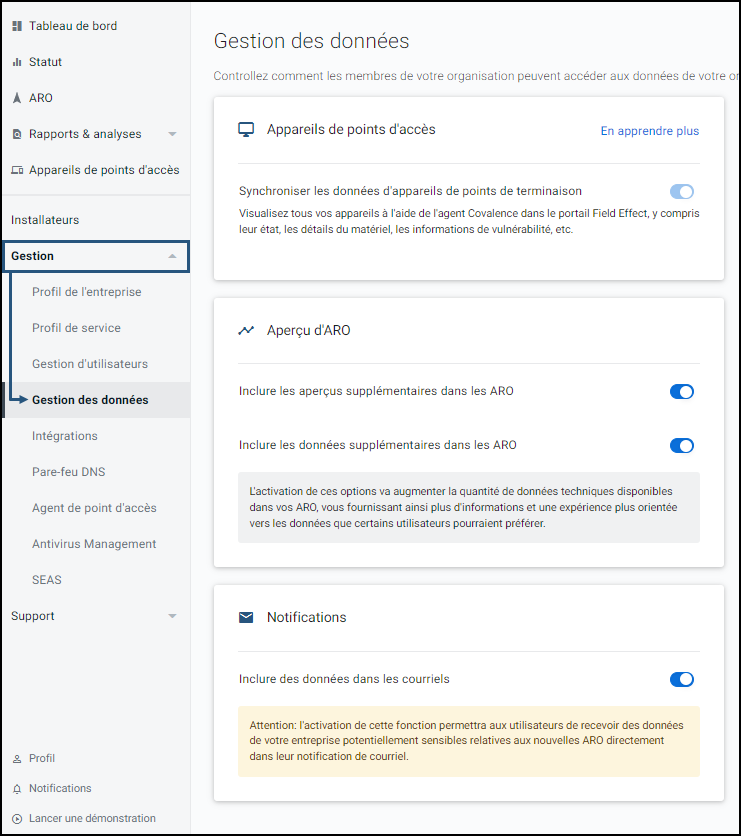Click the Notifications bell icon in sidebar

coord(17,789)
